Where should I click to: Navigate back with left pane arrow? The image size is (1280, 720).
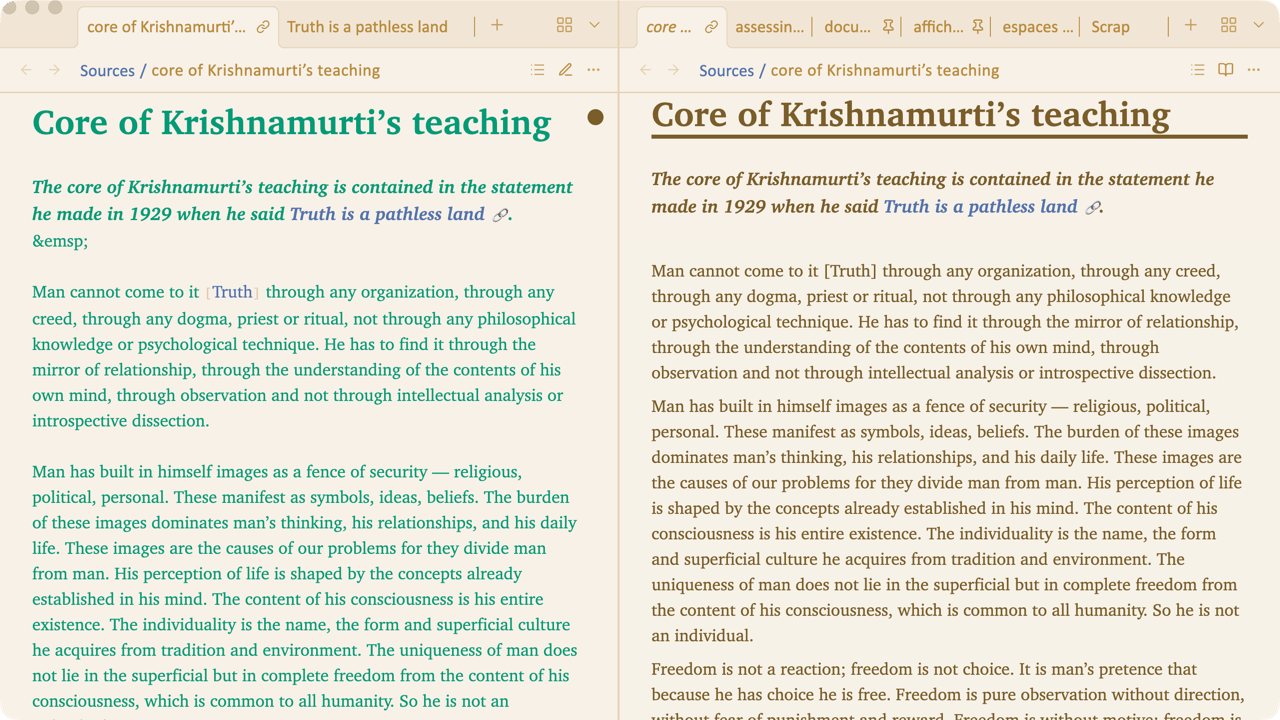pyautogui.click(x=27, y=70)
